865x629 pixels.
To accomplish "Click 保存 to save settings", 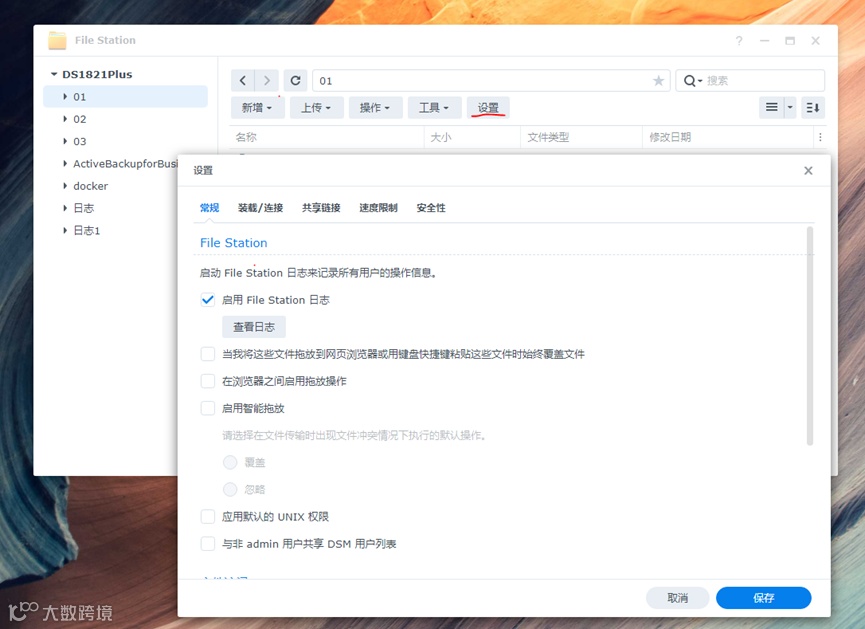I will click(x=763, y=598).
